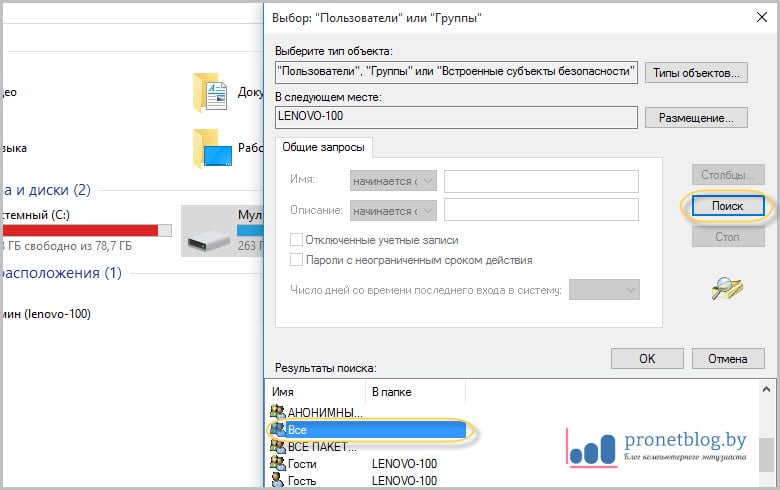Switch to the Общие запросы tab

[x=322, y=147]
